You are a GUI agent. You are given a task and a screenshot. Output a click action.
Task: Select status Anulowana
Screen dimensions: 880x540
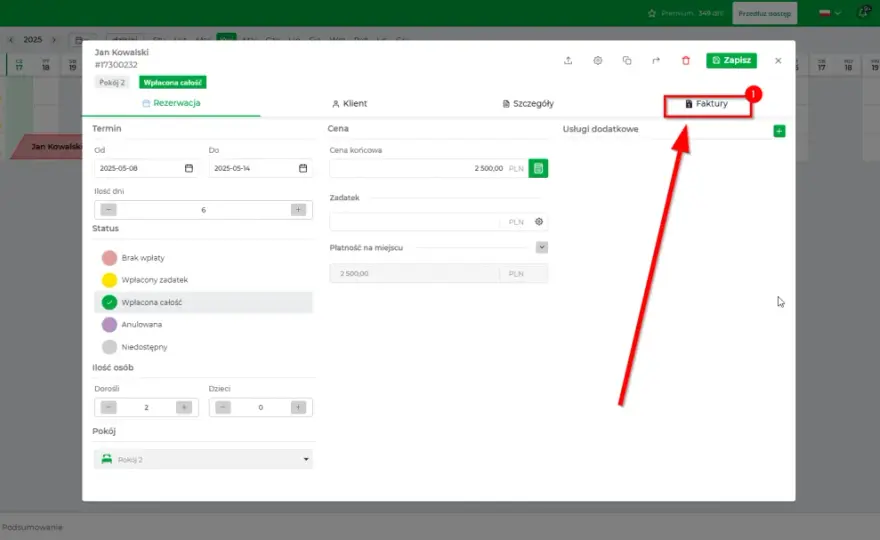click(x=203, y=325)
